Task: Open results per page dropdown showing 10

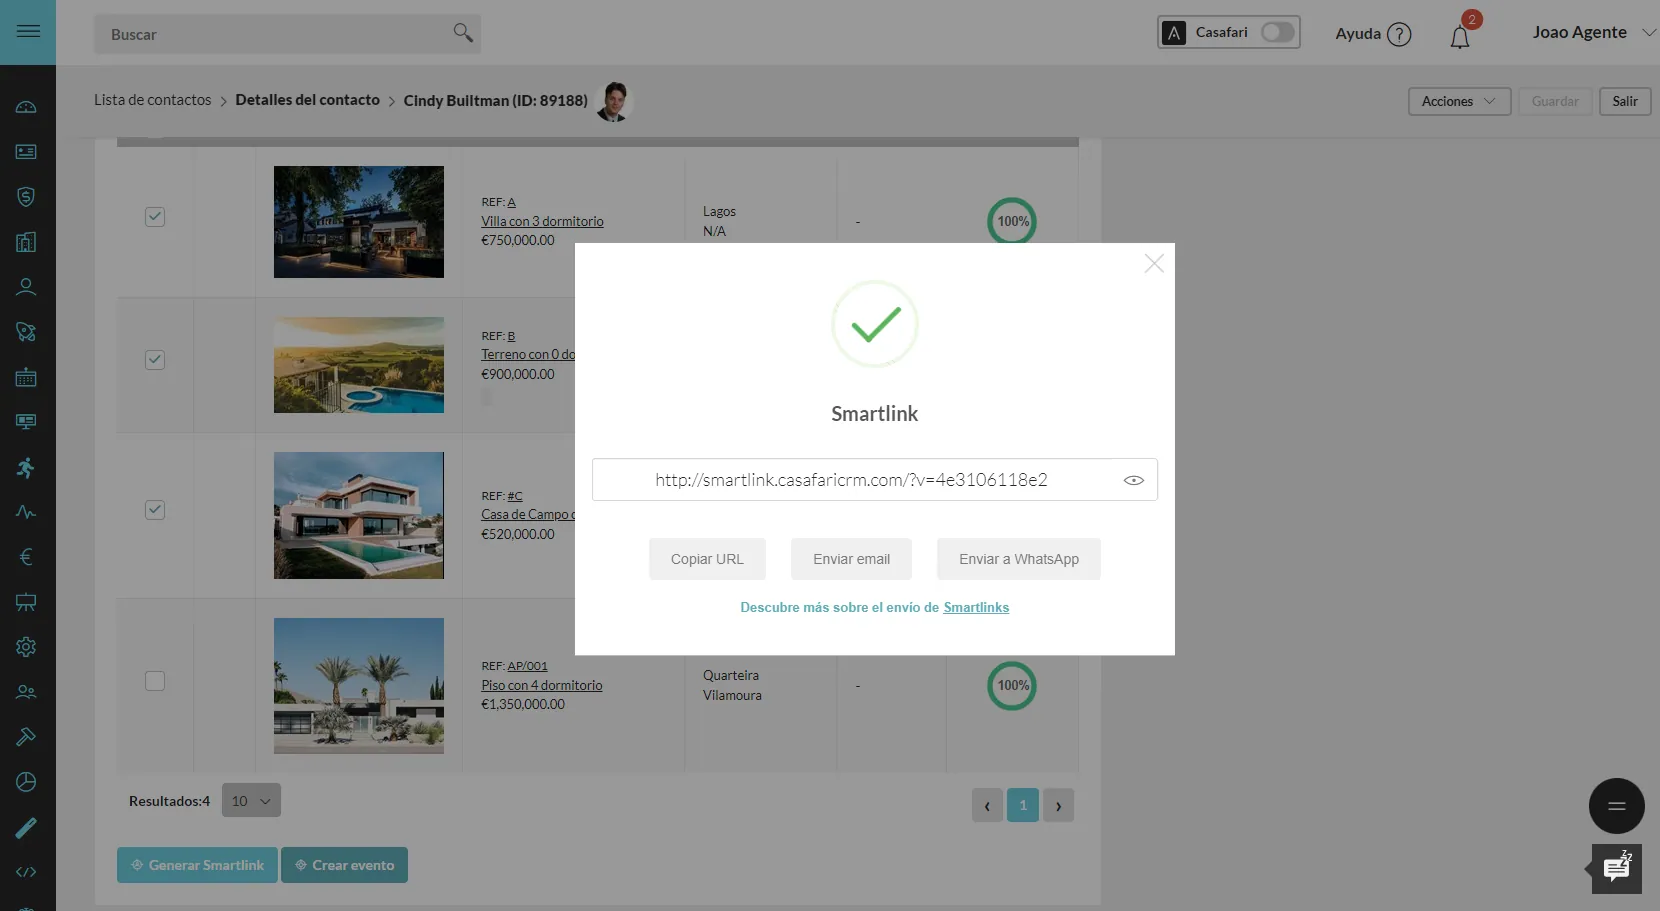Action: coord(251,800)
